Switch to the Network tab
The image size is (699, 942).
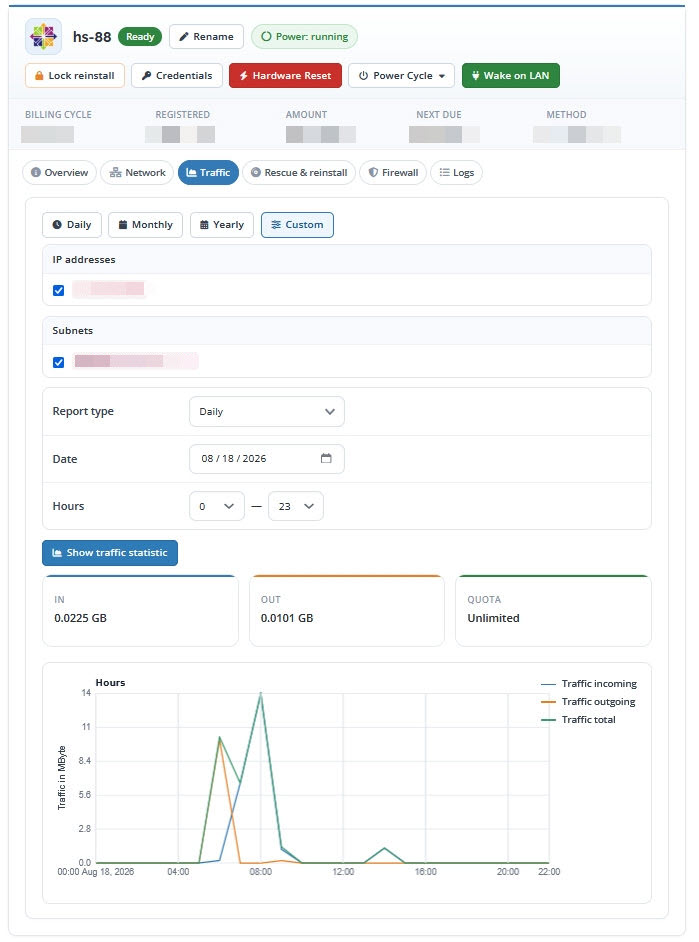pos(137,172)
